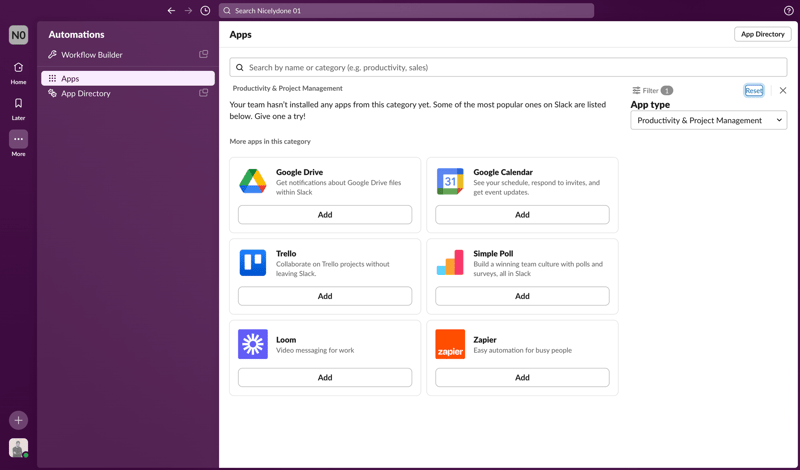Screen dimensions: 800x470
Task: Add Google Drive app
Action: point(325,215)
